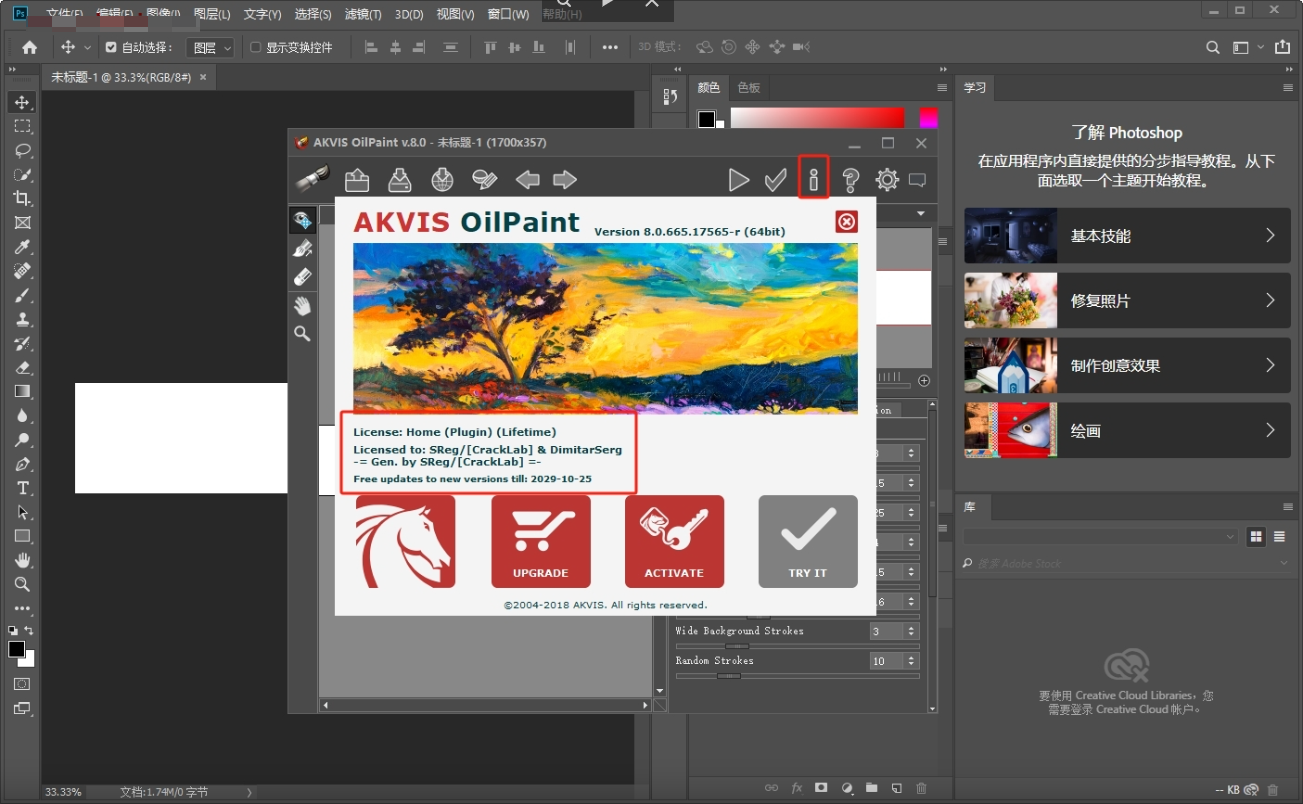Click the UPGRADE button
1303x804 pixels.
[541, 541]
